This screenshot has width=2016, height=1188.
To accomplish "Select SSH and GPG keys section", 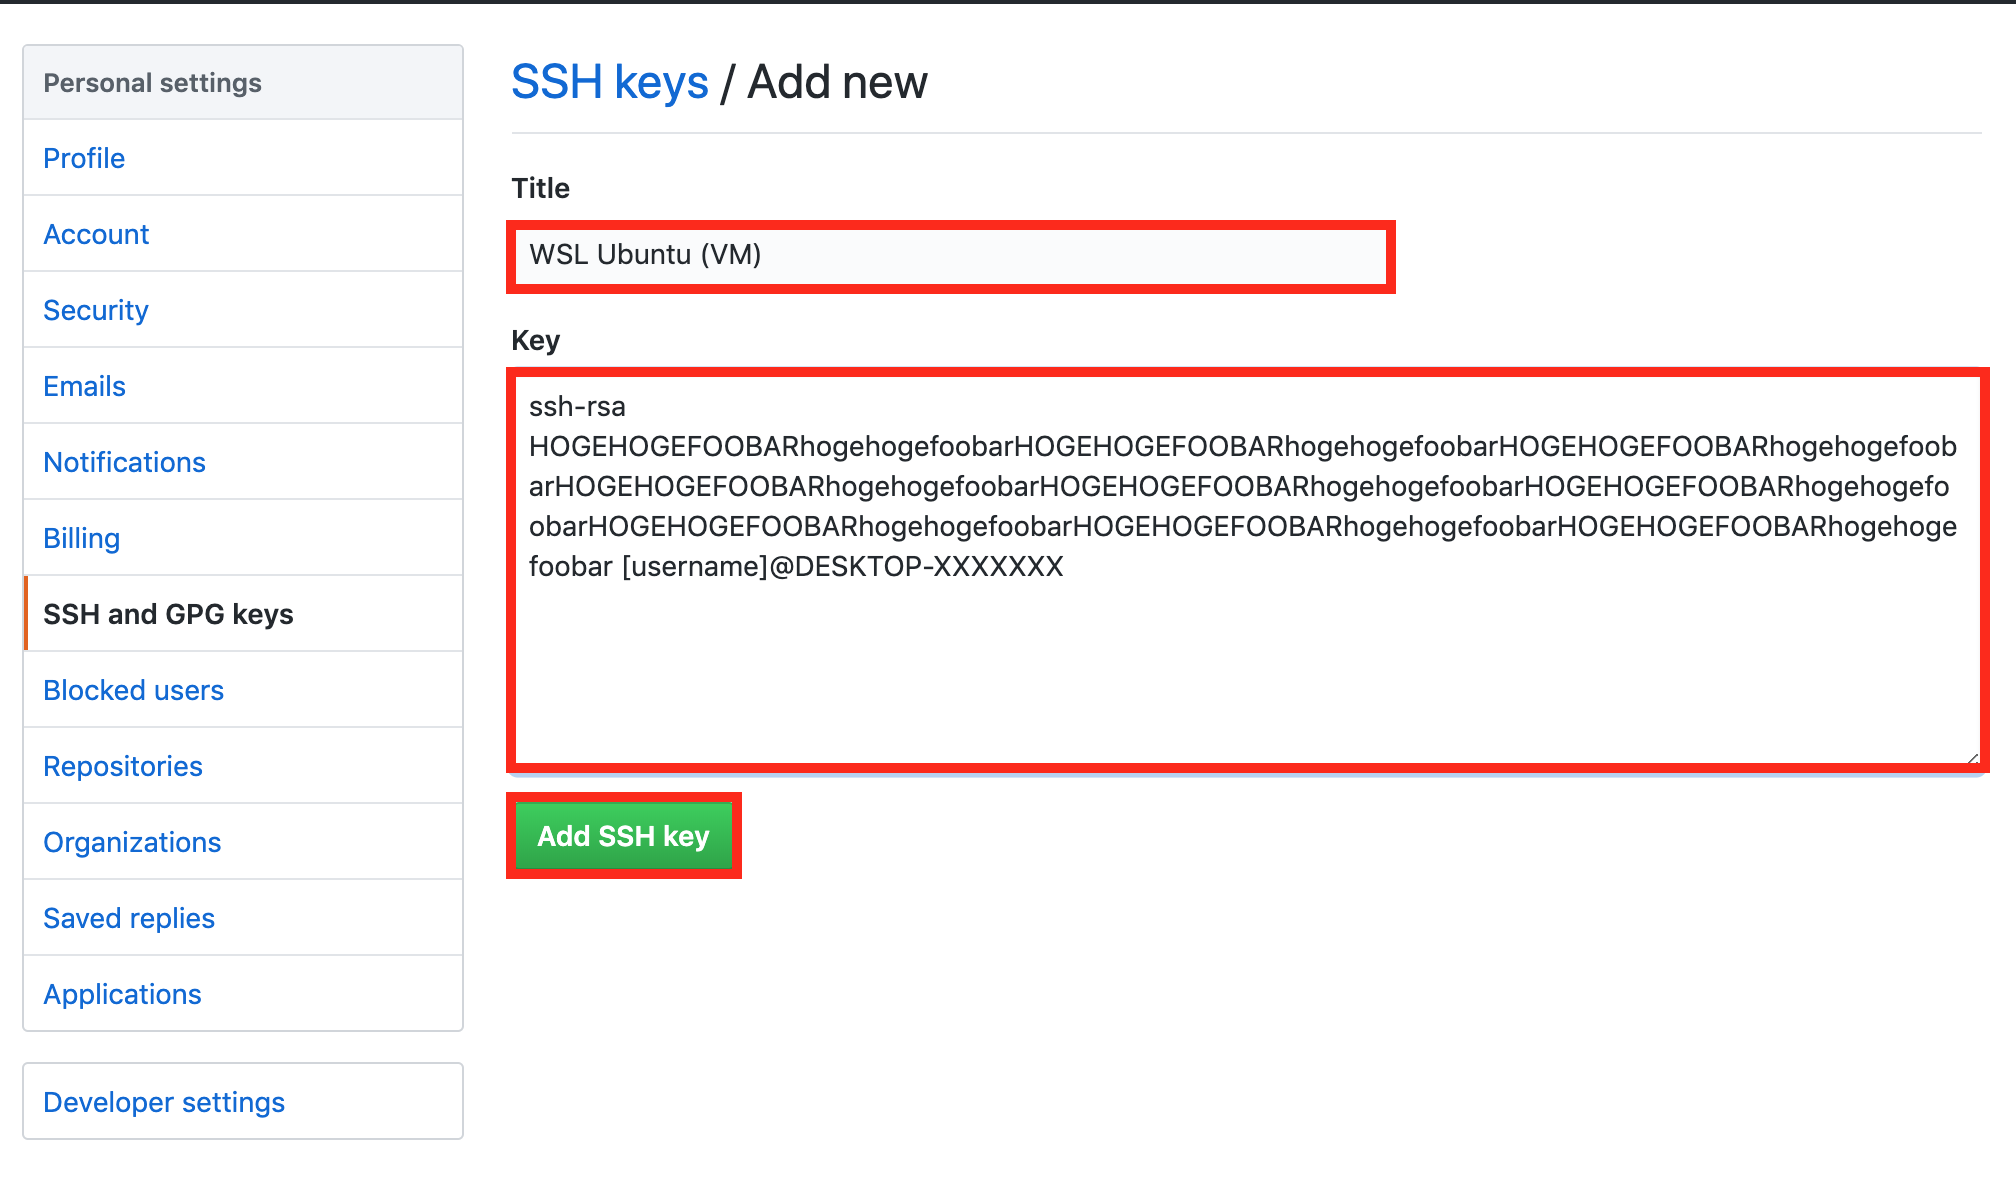I will coord(168,614).
